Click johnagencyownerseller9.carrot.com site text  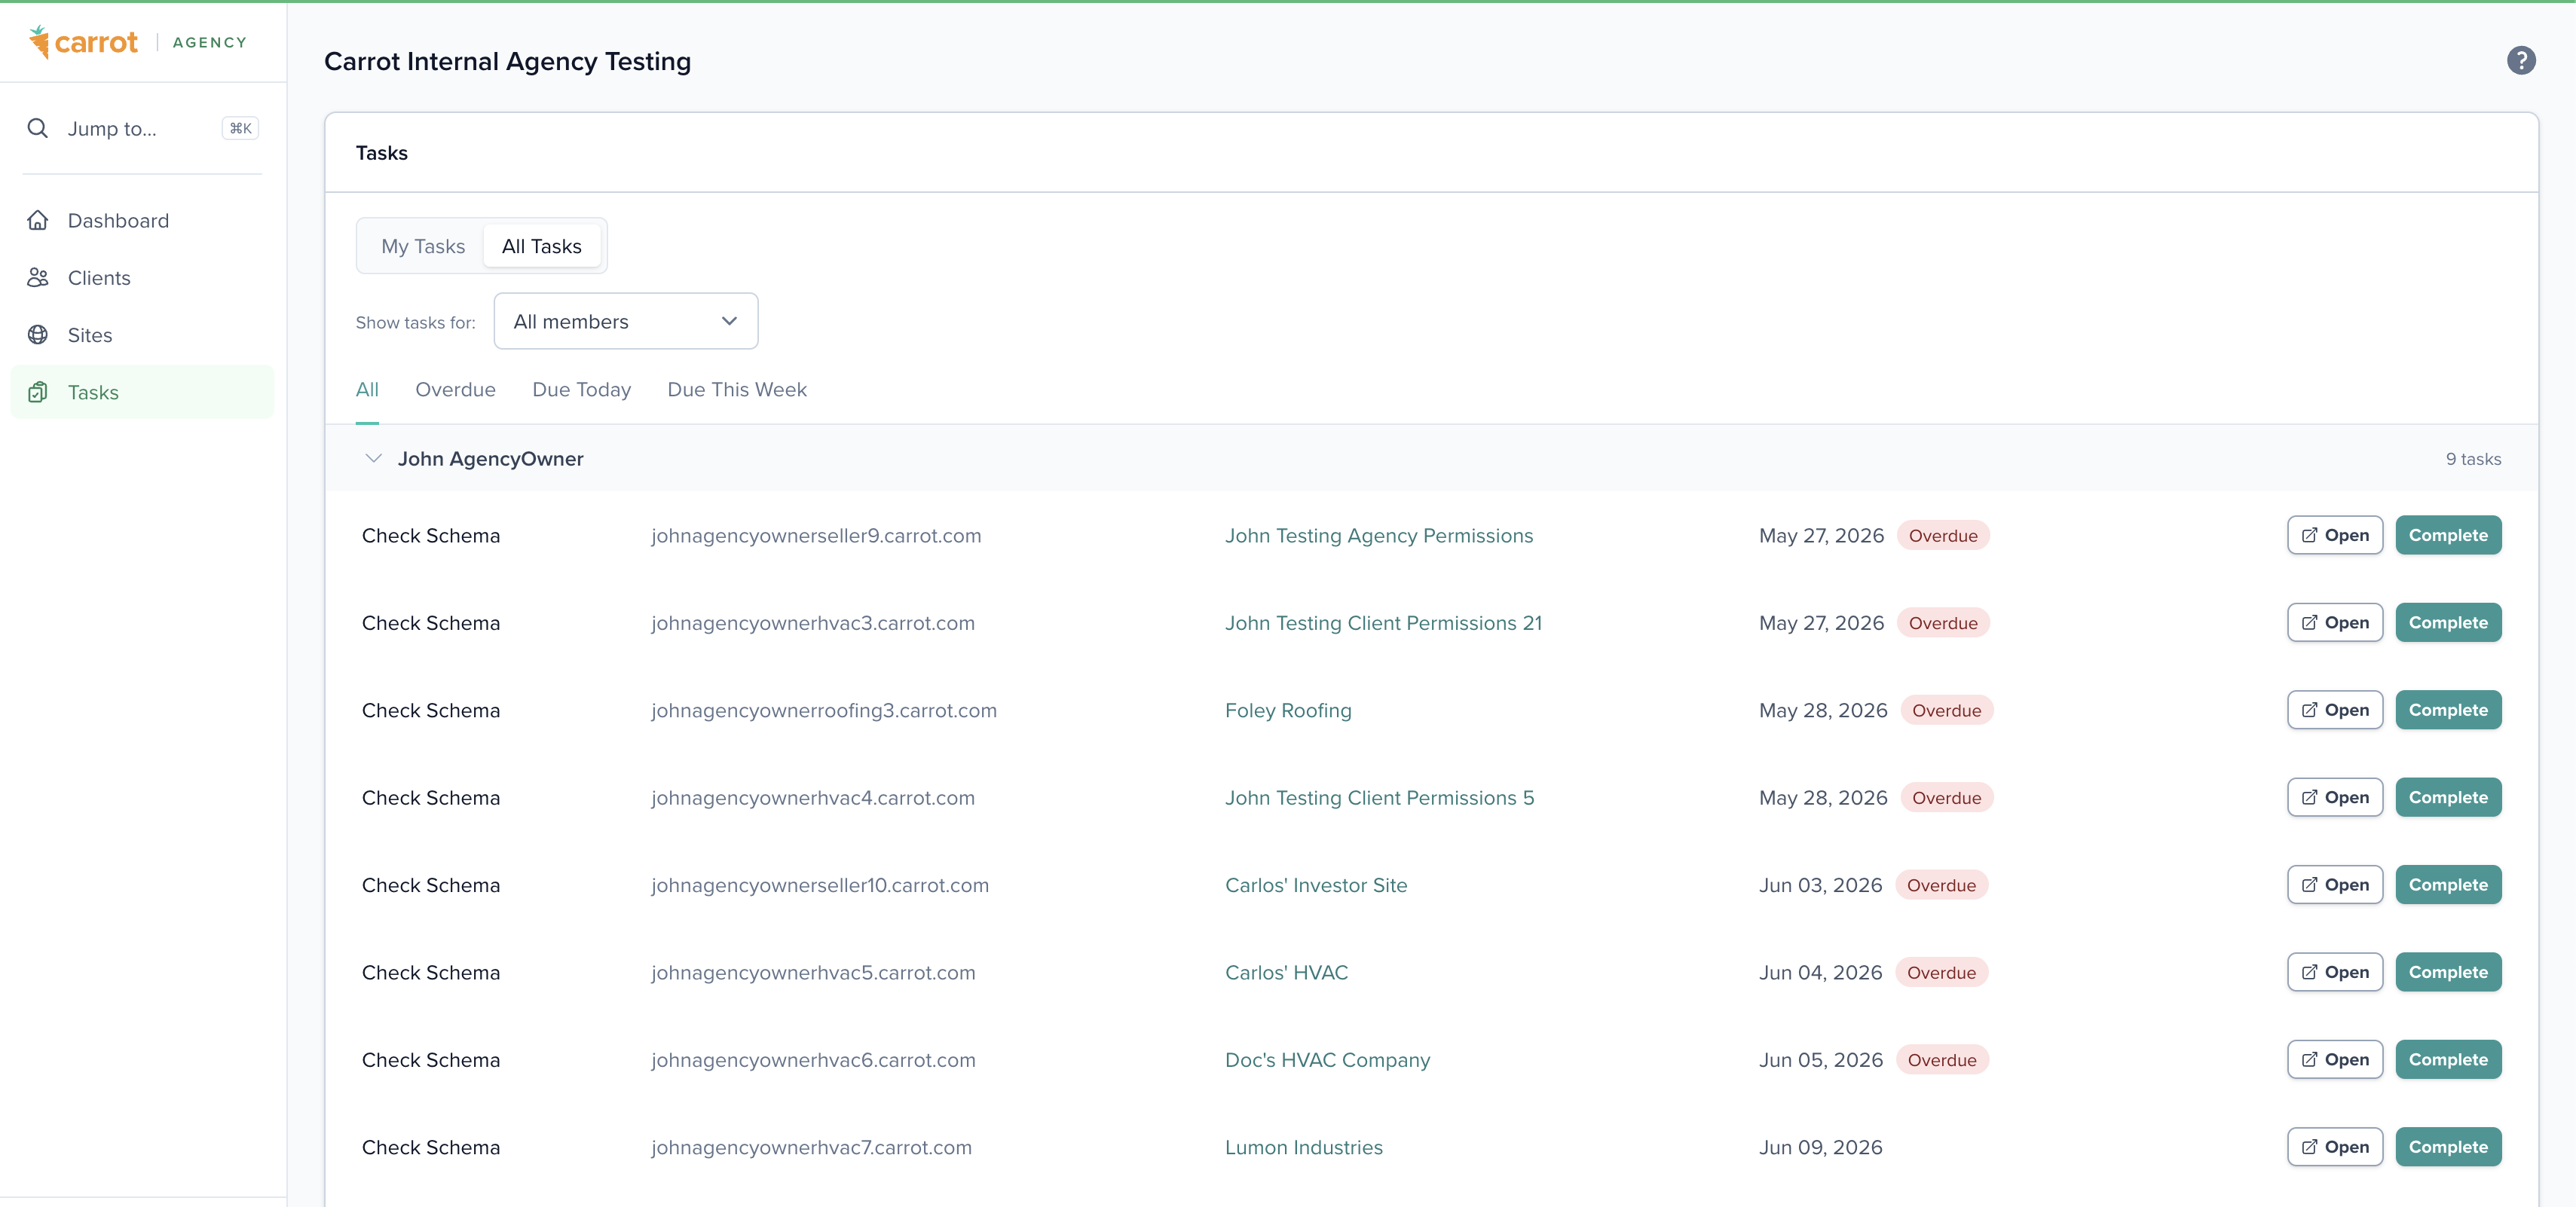(x=816, y=536)
